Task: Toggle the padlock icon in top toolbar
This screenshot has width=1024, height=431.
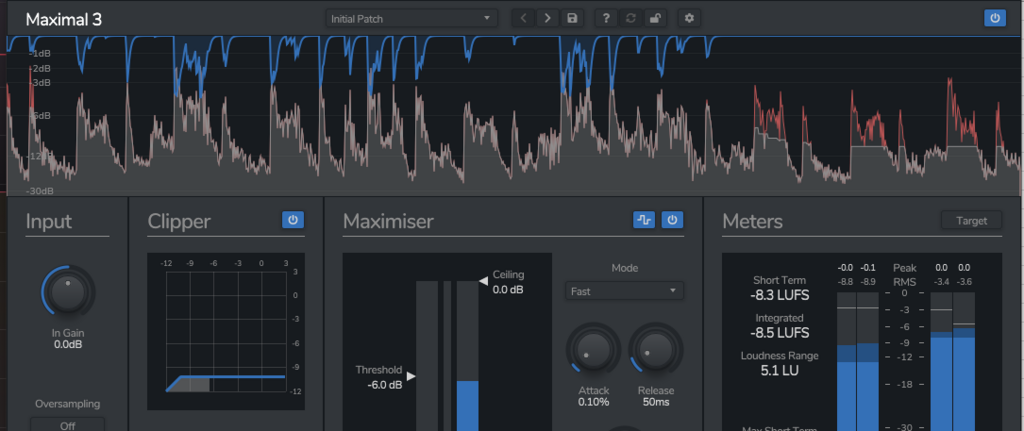Action: click(x=654, y=18)
